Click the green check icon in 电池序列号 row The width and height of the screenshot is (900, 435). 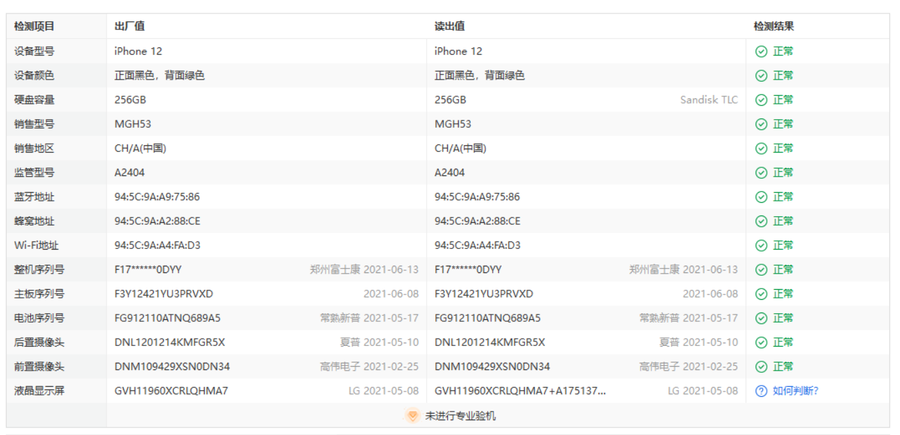(761, 318)
